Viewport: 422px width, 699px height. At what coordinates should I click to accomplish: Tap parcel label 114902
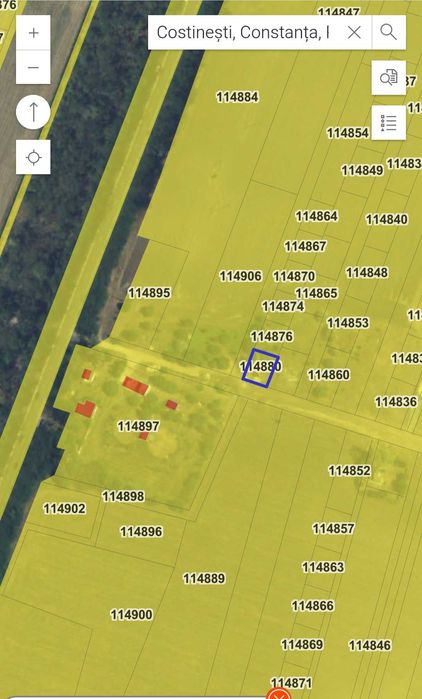coord(65,508)
